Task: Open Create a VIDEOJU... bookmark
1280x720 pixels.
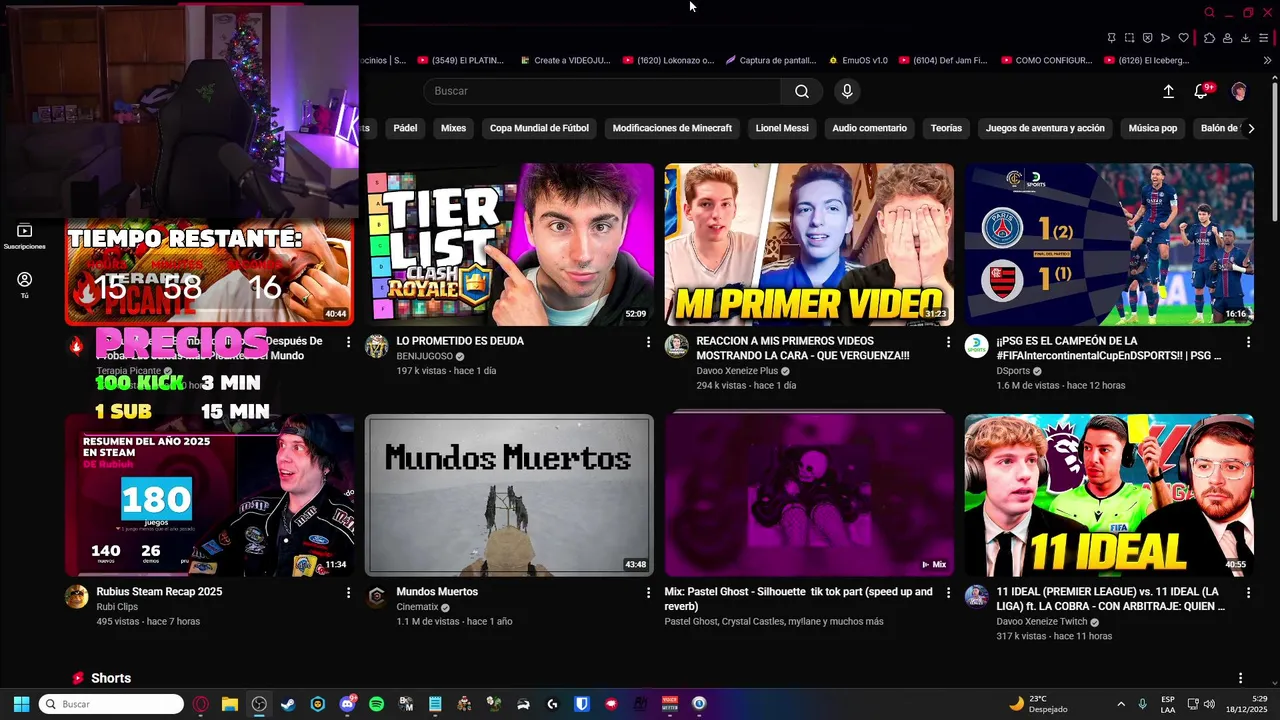Action: 564,60
